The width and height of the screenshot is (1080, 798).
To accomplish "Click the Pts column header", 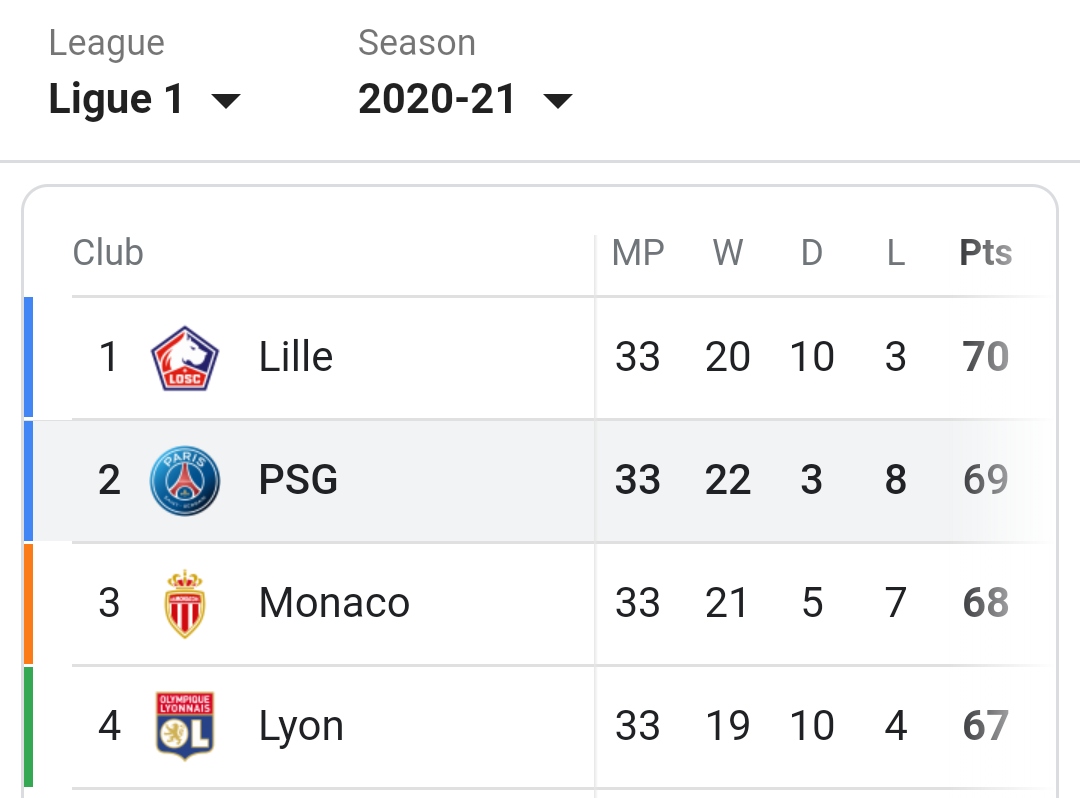I will pyautogui.click(x=985, y=253).
